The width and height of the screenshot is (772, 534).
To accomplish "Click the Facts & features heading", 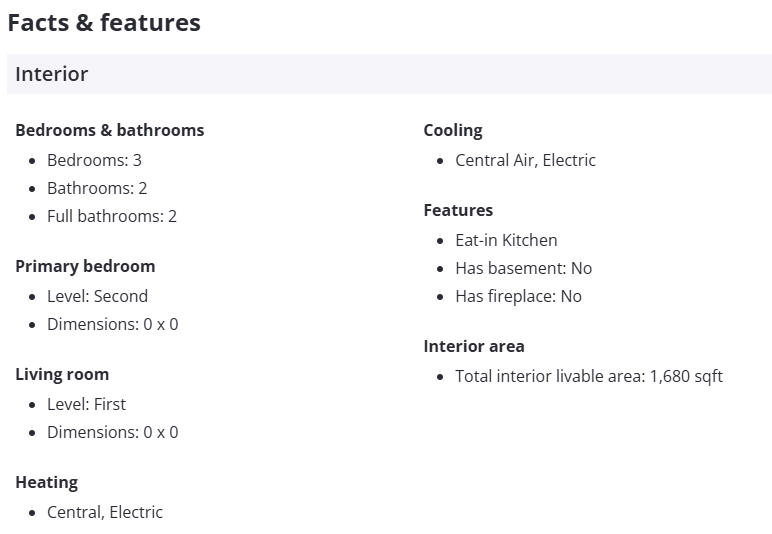I will 104,23.
